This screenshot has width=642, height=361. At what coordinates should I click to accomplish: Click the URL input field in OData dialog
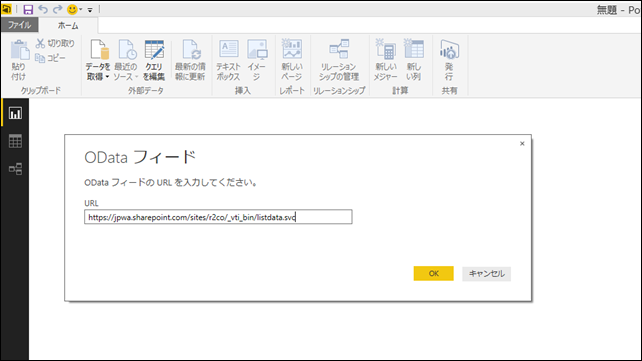tap(218, 217)
